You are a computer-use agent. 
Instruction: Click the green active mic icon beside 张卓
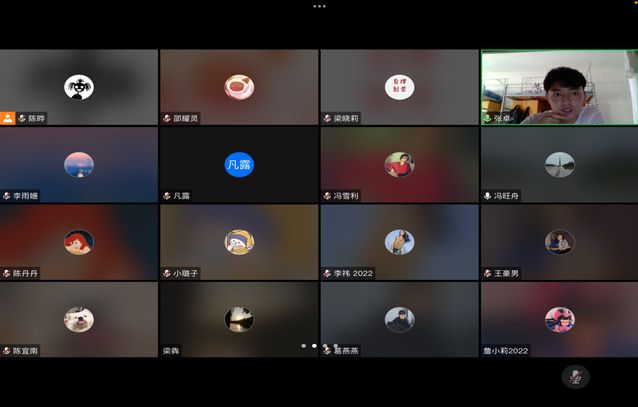[x=487, y=118]
